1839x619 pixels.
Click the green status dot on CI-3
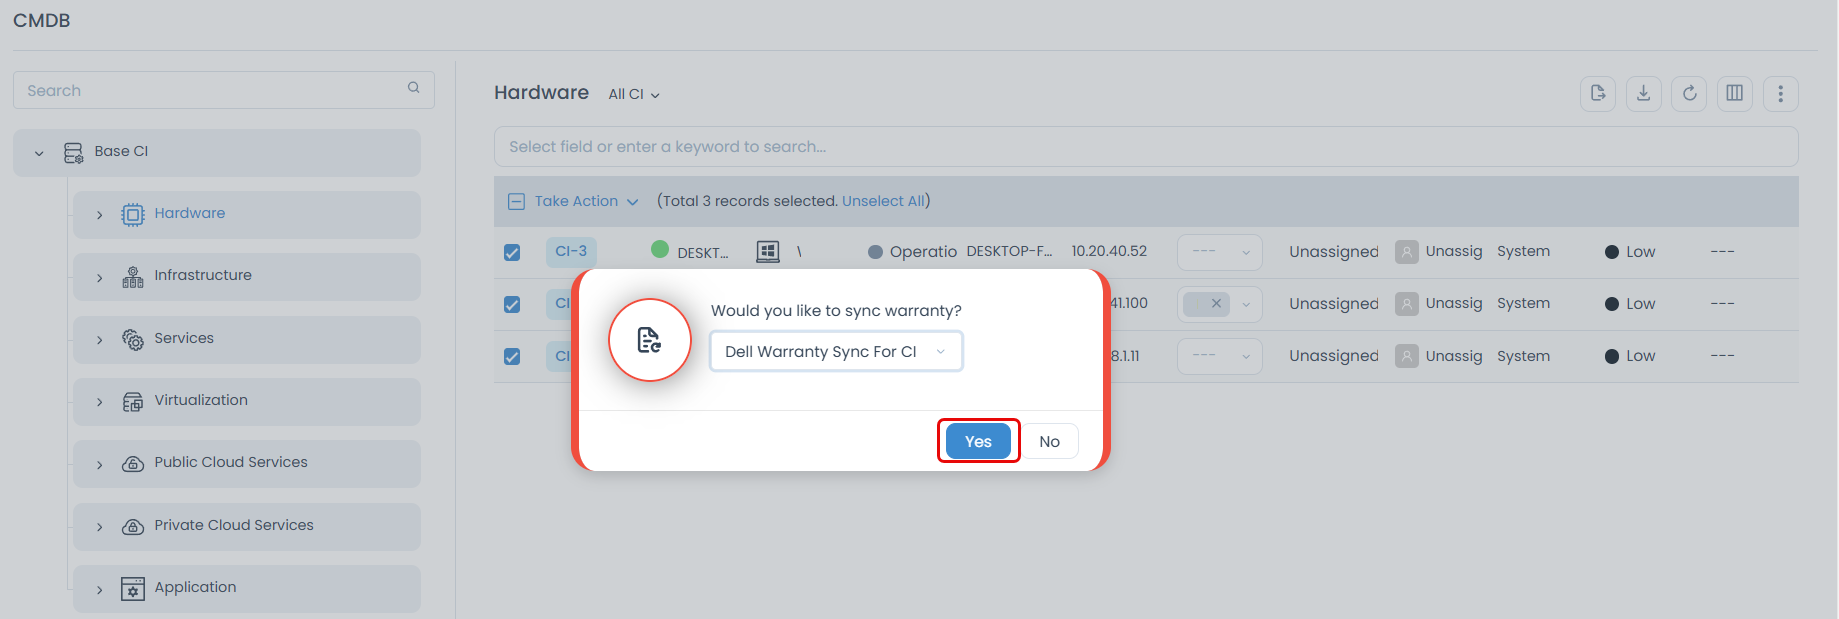[x=660, y=250]
